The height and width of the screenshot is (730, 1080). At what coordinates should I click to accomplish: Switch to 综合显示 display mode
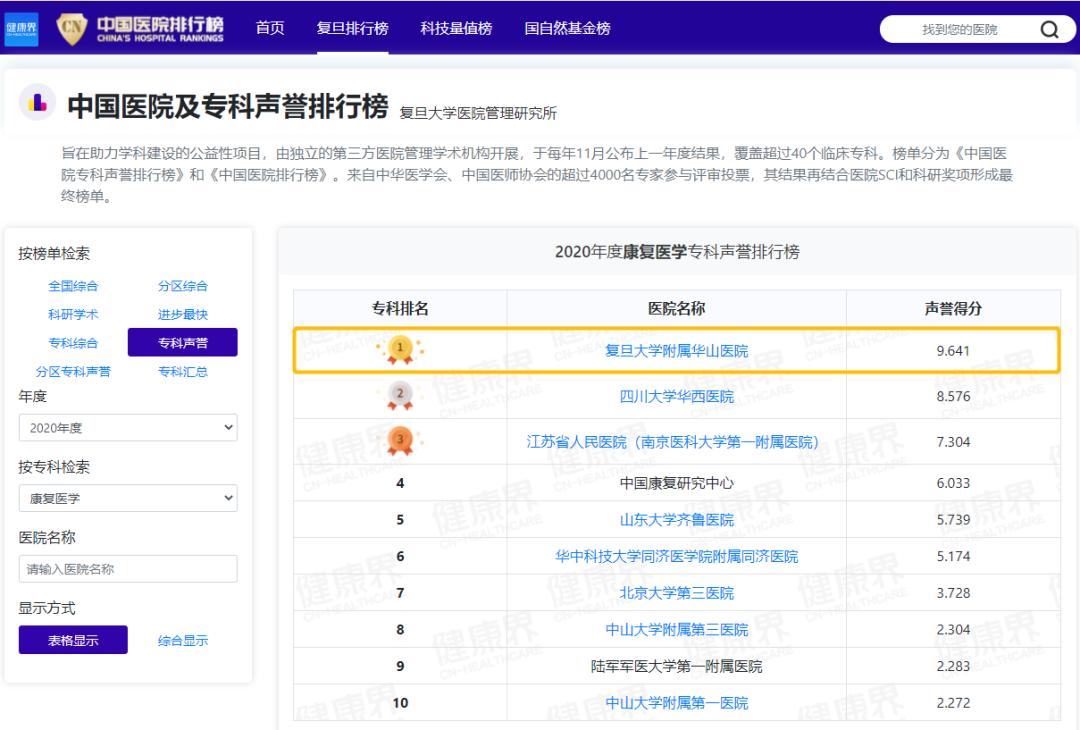click(183, 640)
